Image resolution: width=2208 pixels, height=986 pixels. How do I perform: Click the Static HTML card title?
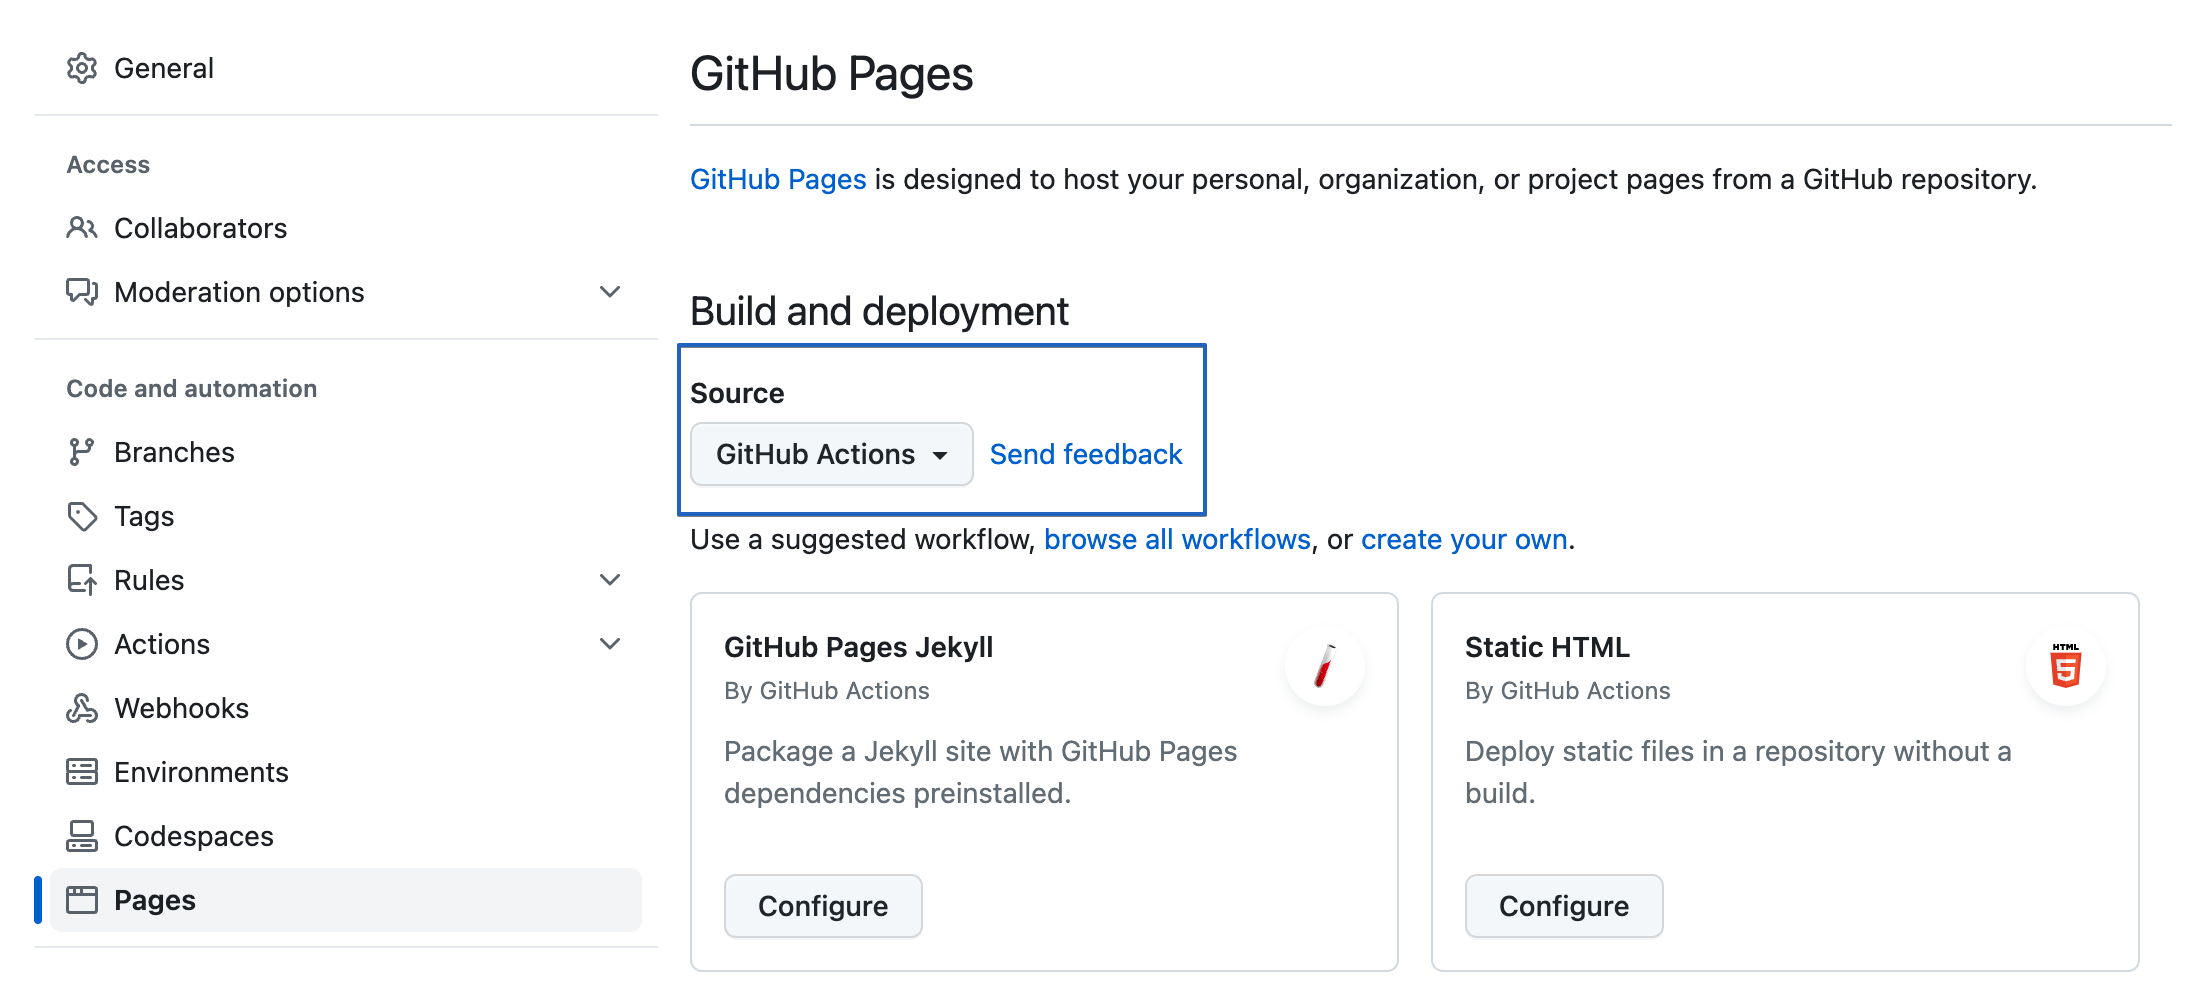tap(1547, 647)
